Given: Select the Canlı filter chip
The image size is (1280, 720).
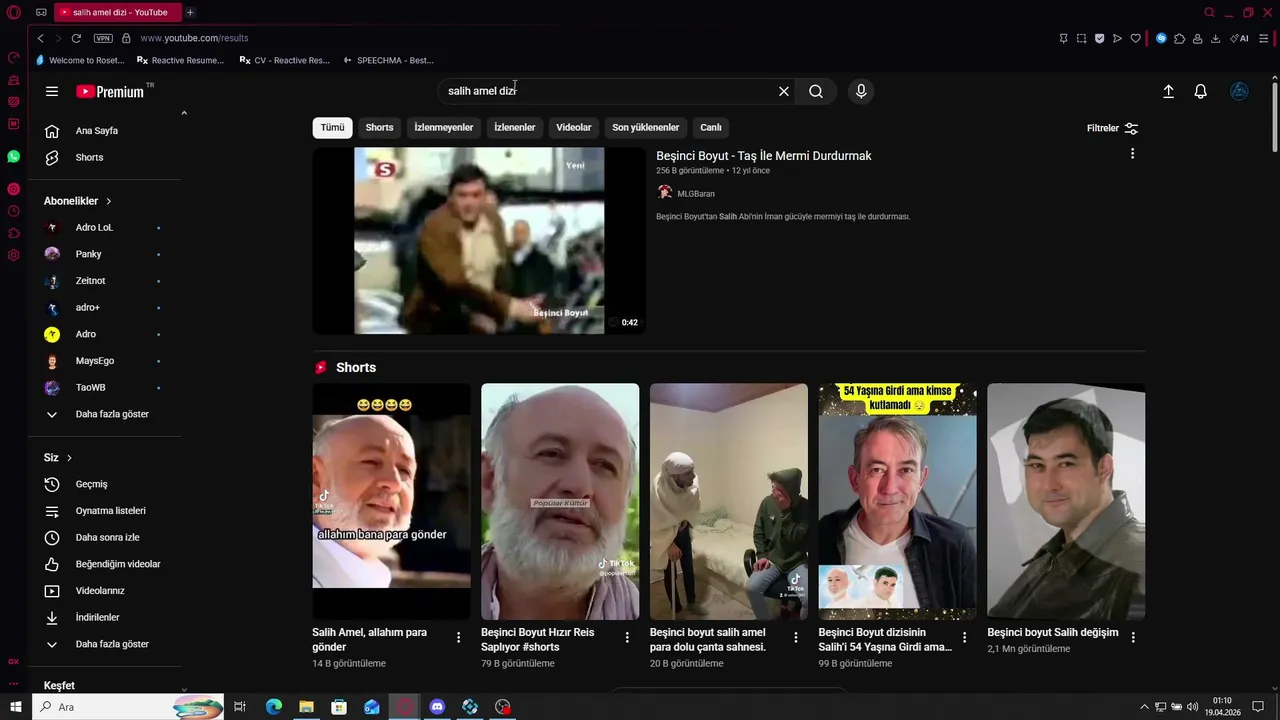Looking at the screenshot, I should tap(711, 128).
